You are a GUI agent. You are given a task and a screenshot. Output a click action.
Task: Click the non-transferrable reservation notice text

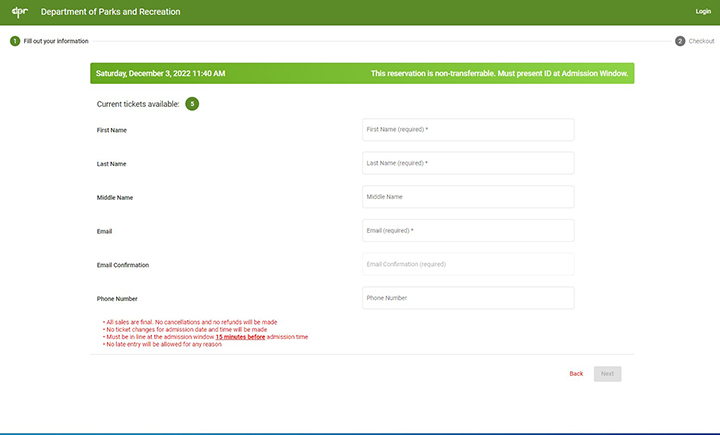click(500, 74)
